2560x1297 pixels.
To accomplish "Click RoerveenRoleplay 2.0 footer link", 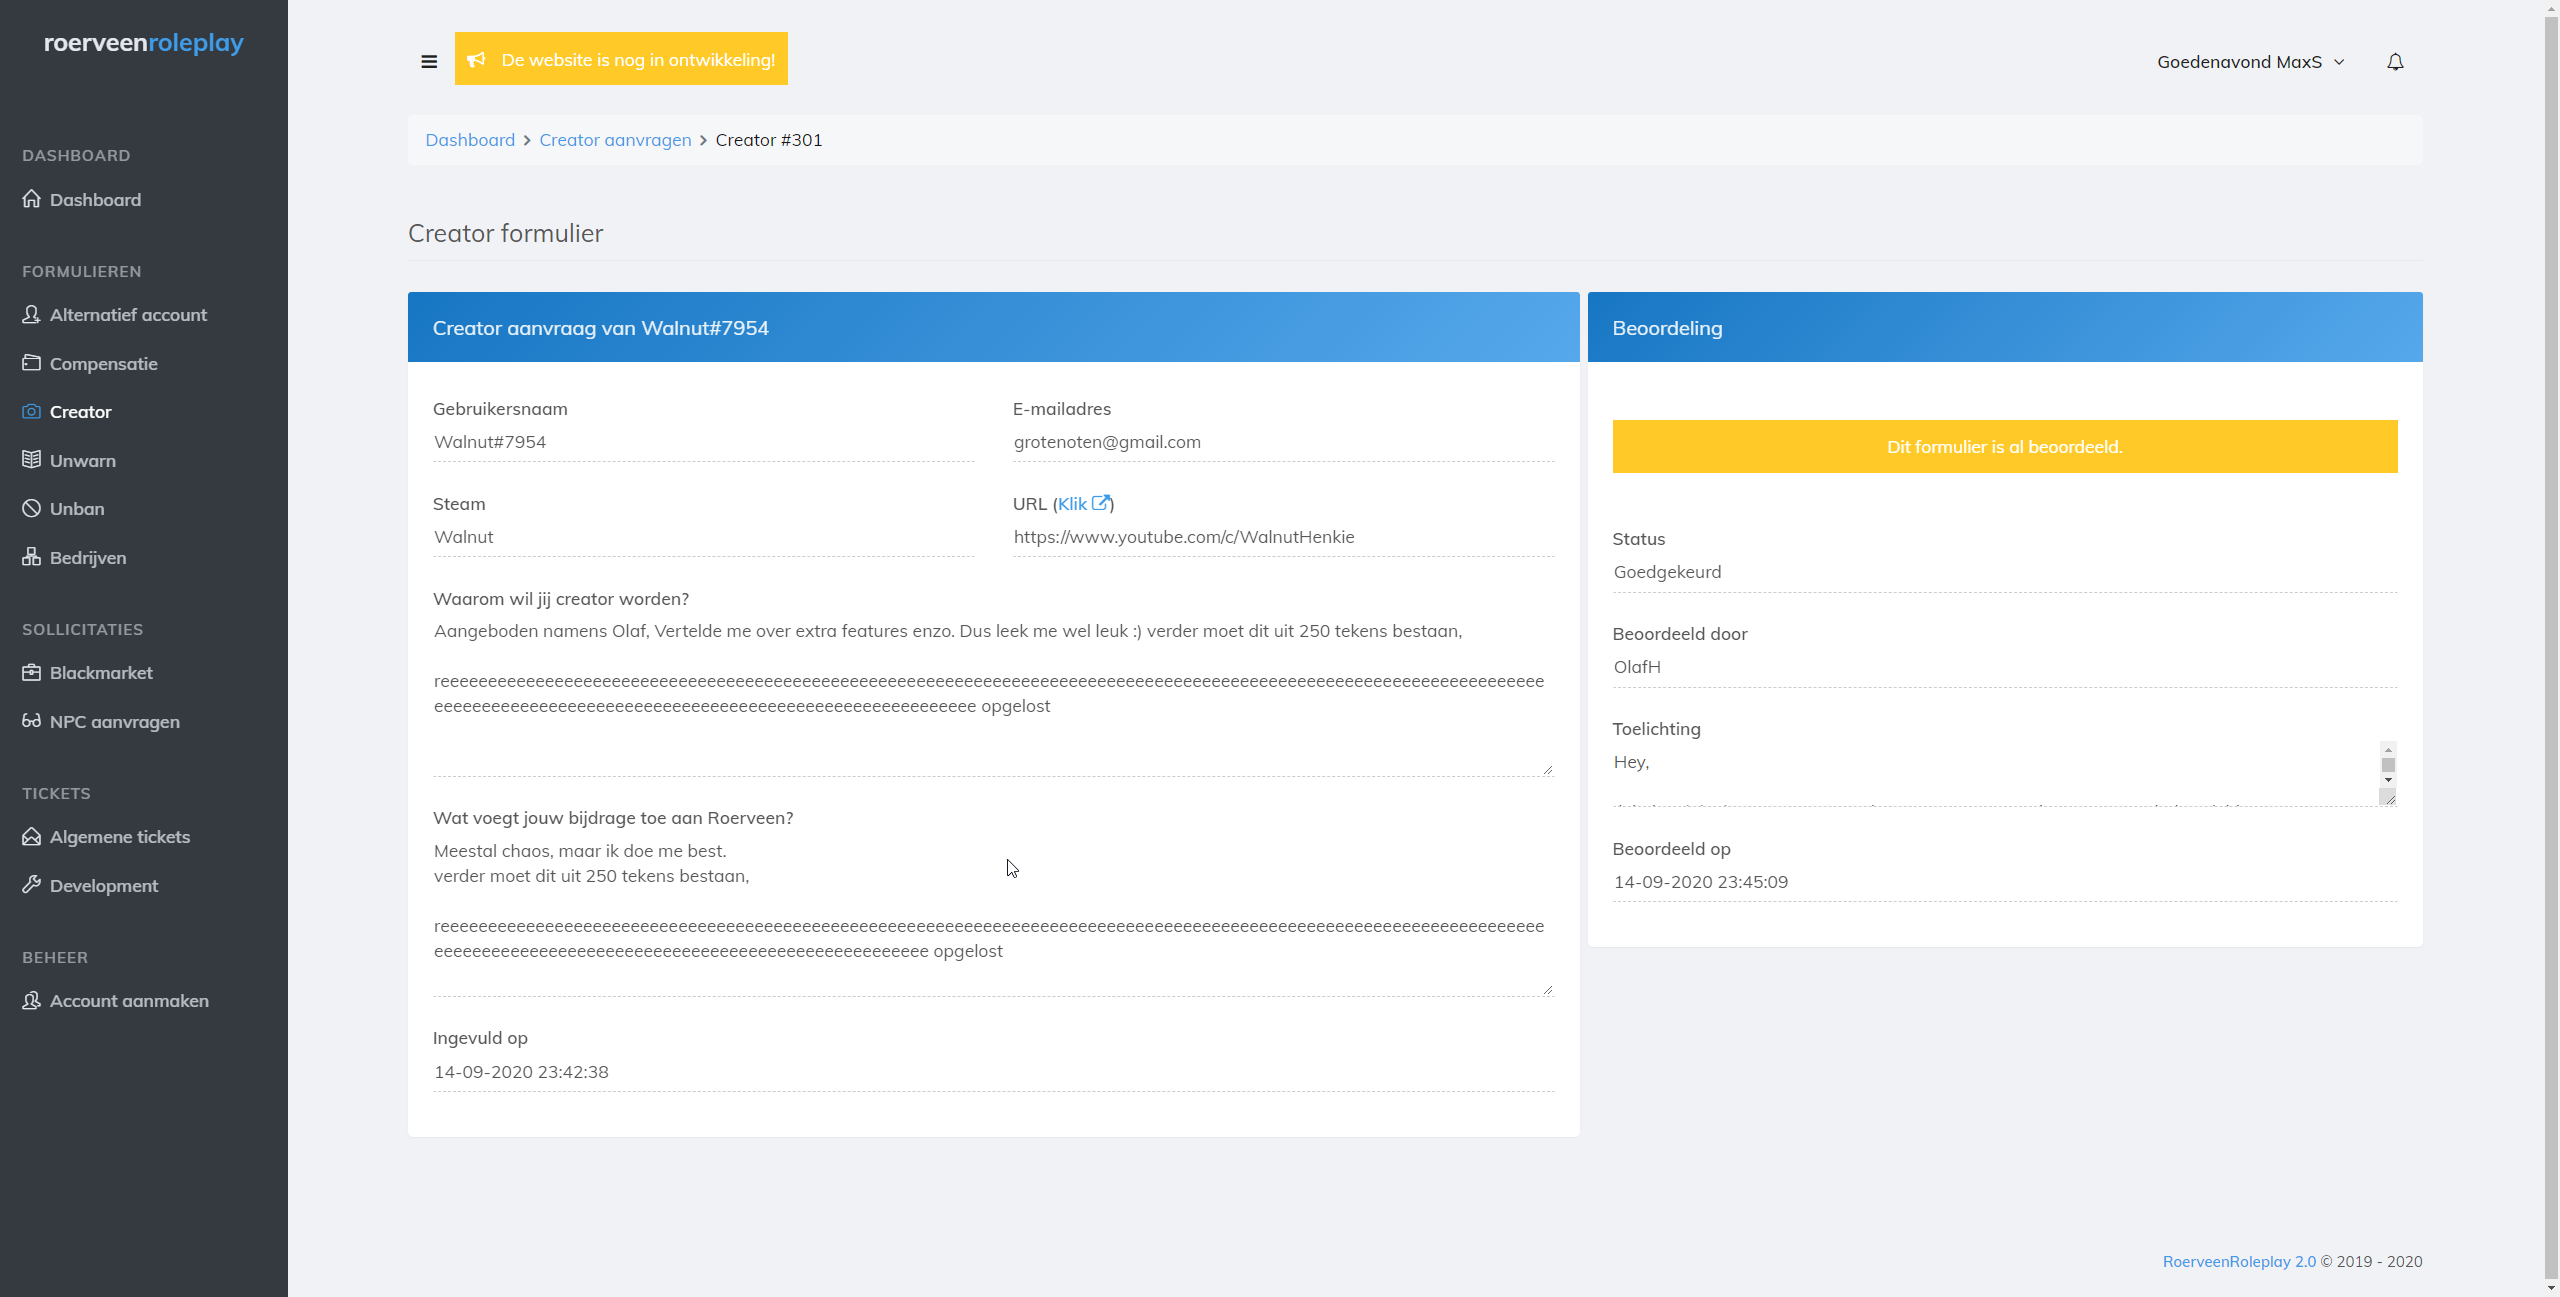I will click(x=2239, y=1261).
